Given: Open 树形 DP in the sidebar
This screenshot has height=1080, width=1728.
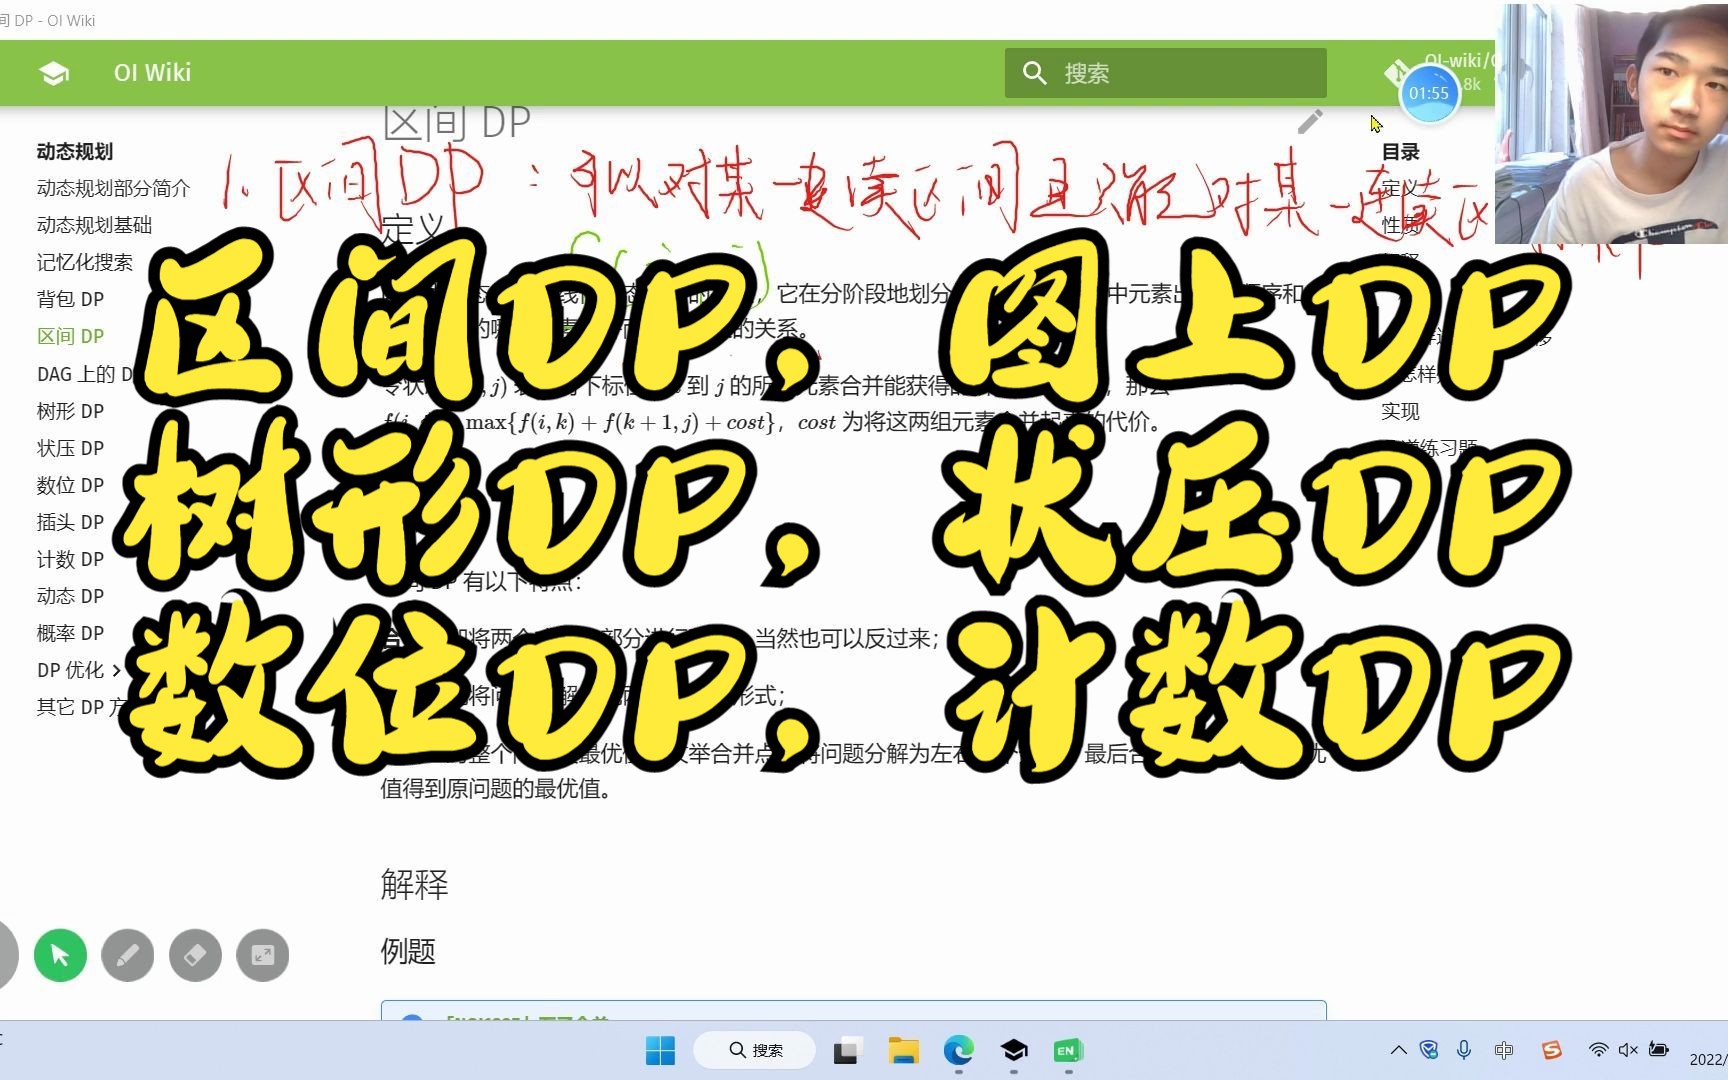Looking at the screenshot, I should pos(70,411).
